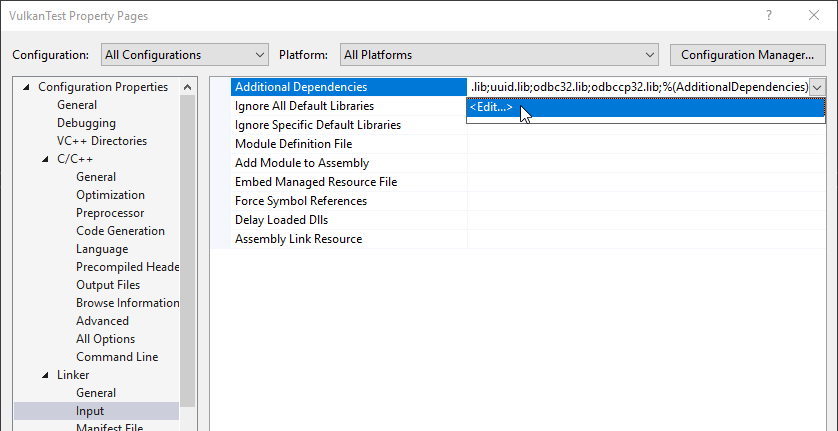Collapse the Linker tree node

(x=45, y=375)
